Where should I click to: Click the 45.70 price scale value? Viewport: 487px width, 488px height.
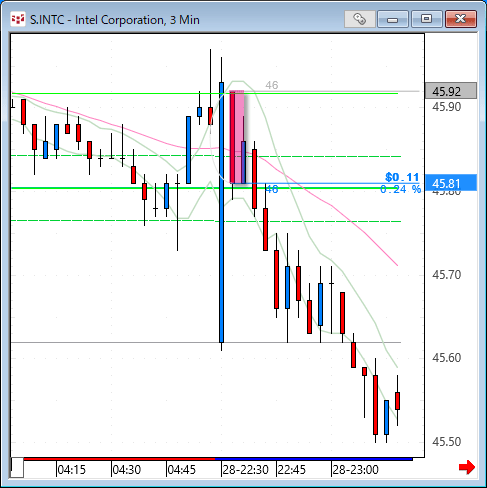(447, 275)
